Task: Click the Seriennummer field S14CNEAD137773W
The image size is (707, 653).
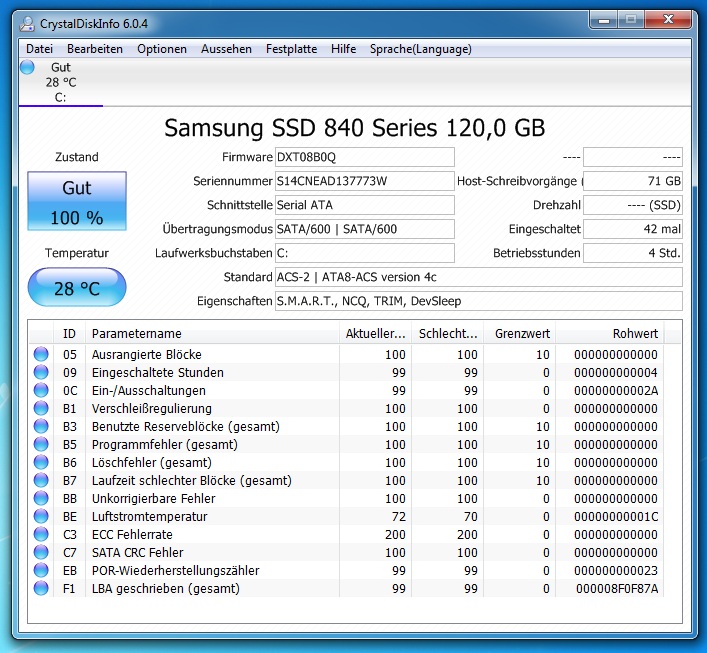Action: tap(365, 181)
